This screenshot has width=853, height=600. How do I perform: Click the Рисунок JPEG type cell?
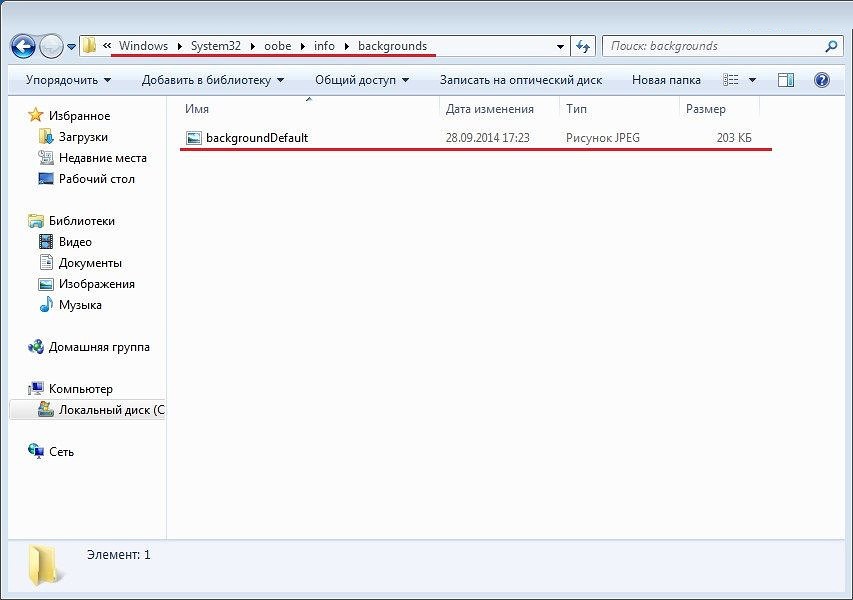[602, 138]
